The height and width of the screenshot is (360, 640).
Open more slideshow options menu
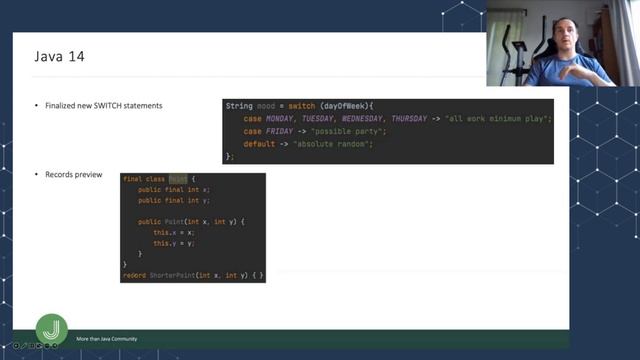(47, 346)
